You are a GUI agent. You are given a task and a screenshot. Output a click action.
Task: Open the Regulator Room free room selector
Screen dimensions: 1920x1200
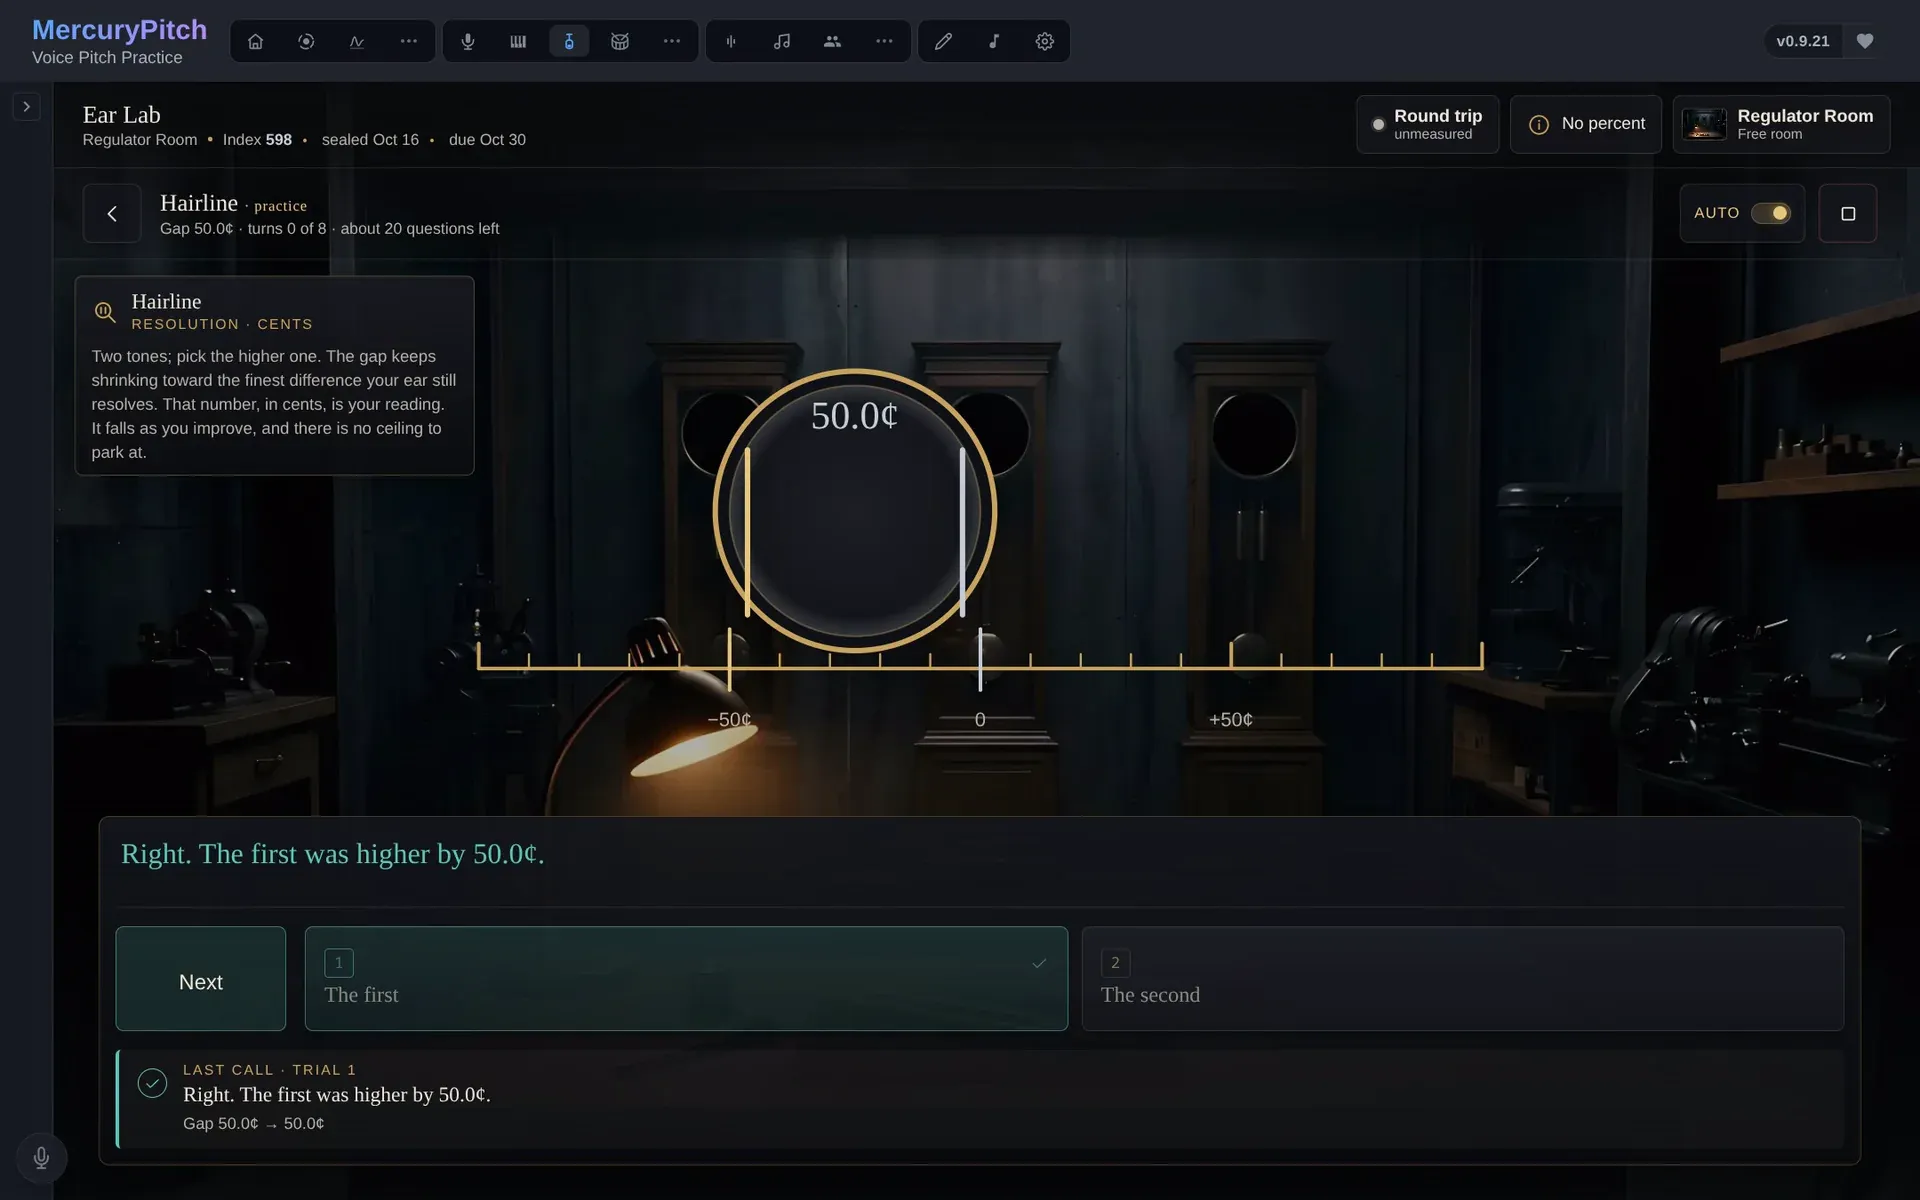(1781, 124)
